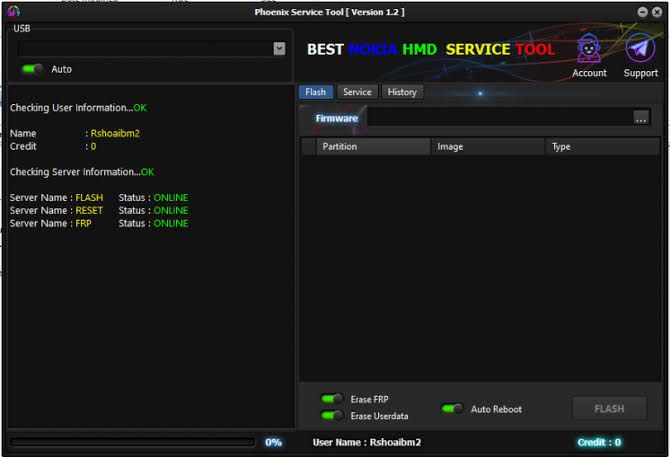Close the Phoenix Service Tool window

click(x=657, y=12)
